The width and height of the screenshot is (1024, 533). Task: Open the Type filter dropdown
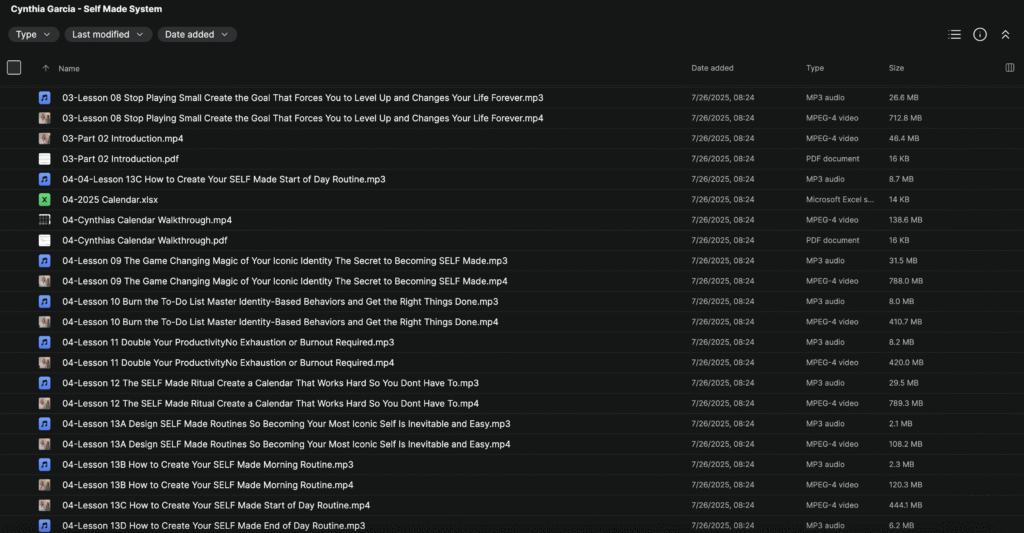coord(33,34)
